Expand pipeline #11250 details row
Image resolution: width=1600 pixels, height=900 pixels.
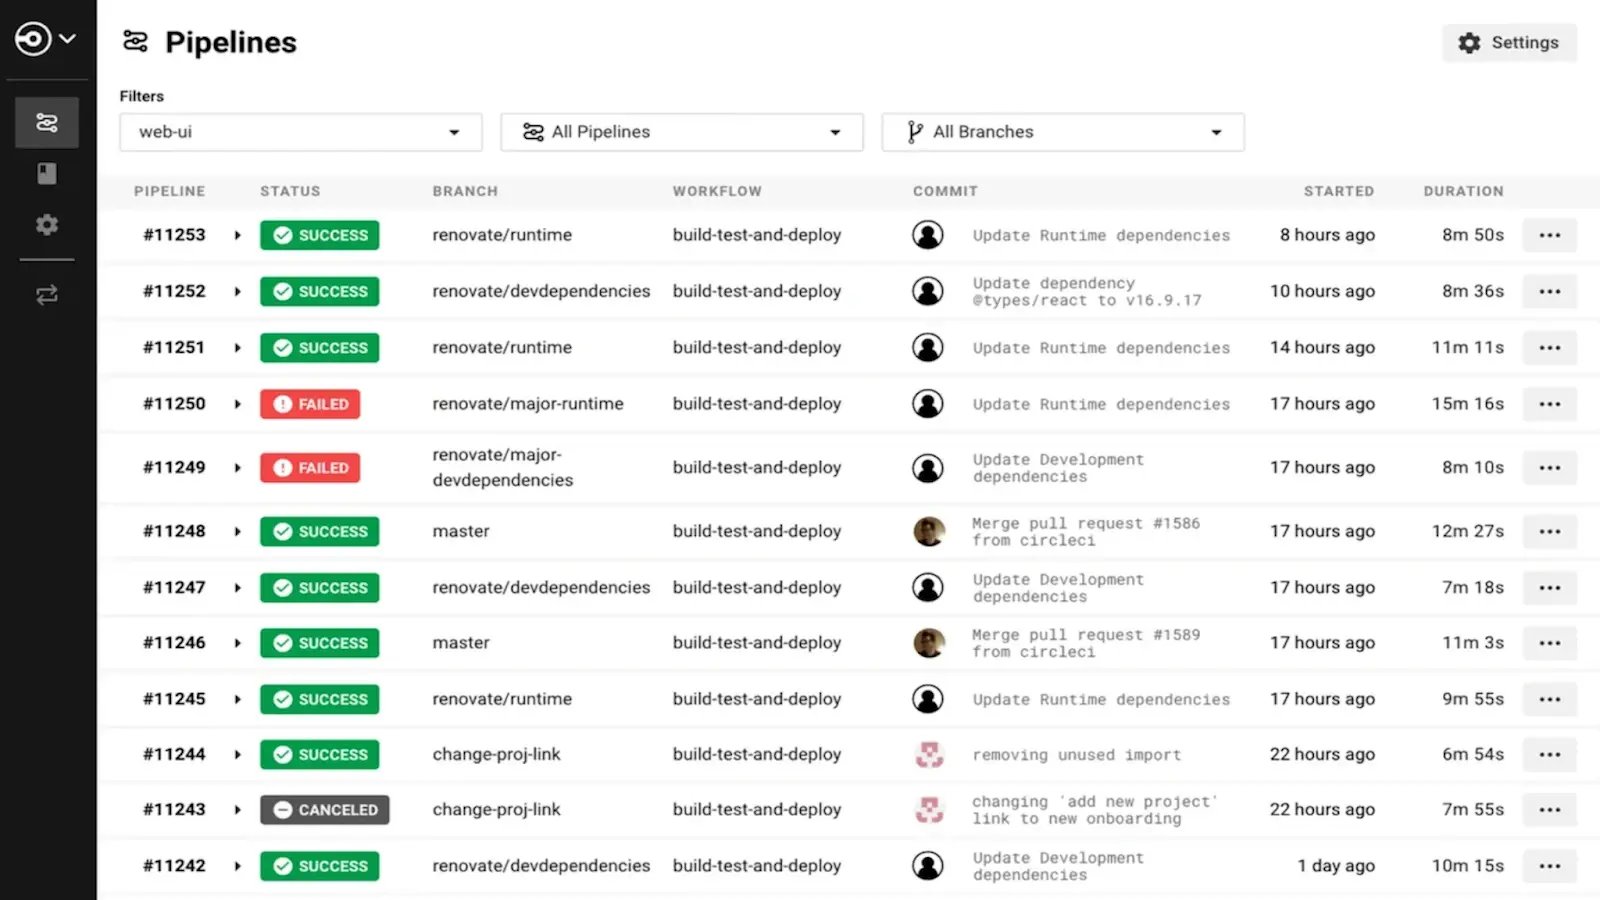pos(238,404)
